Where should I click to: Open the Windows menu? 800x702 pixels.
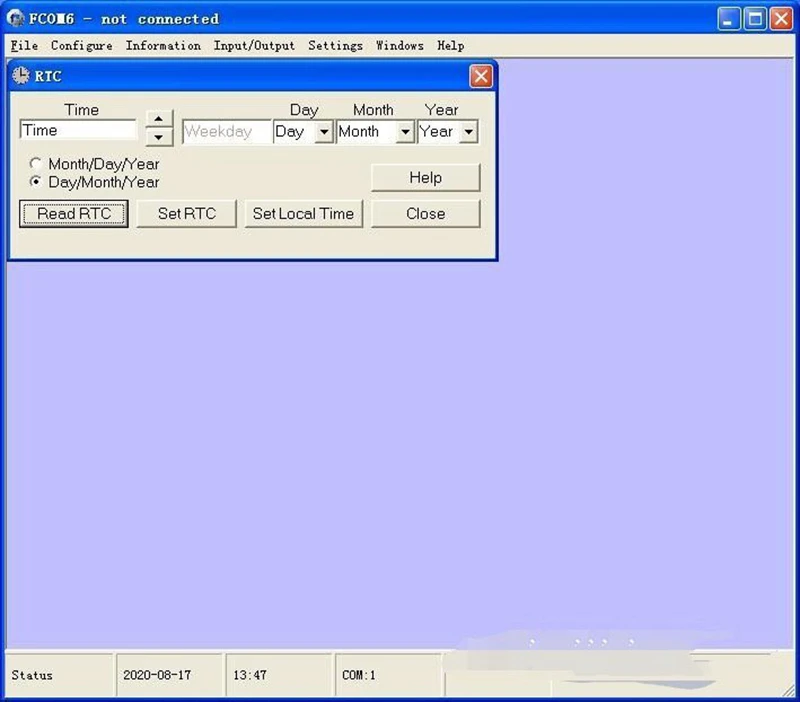click(399, 45)
